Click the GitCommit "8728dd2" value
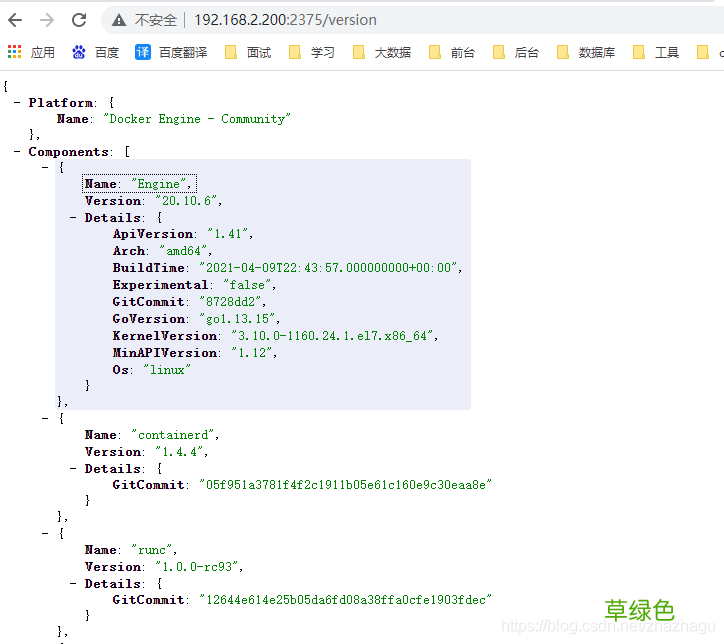 [x=231, y=302]
